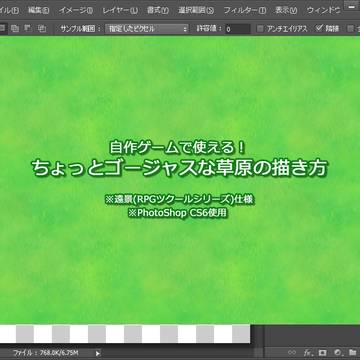The height and width of the screenshot is (360, 360).
Task: Click the new group folder icon
Action: (x=352, y=352)
